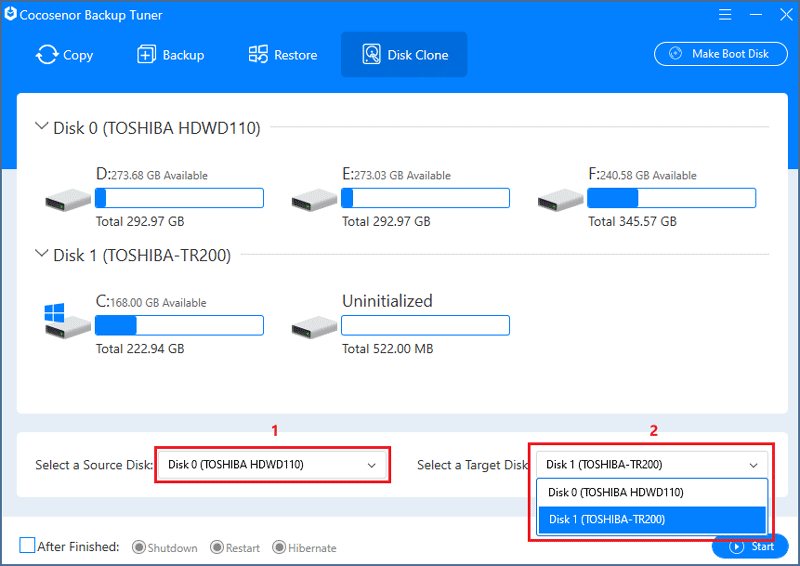
Task: Switch to the Restore tab
Action: coord(283,55)
